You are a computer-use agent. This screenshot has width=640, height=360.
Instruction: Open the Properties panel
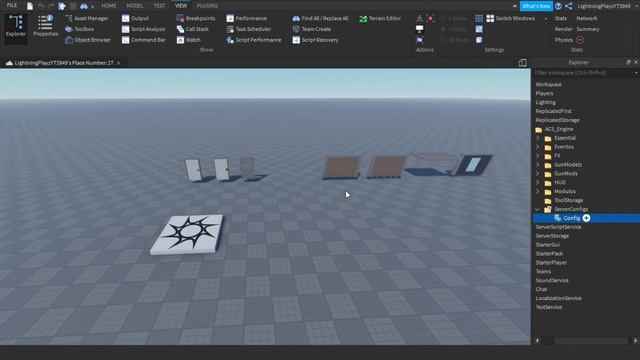[x=45, y=26]
